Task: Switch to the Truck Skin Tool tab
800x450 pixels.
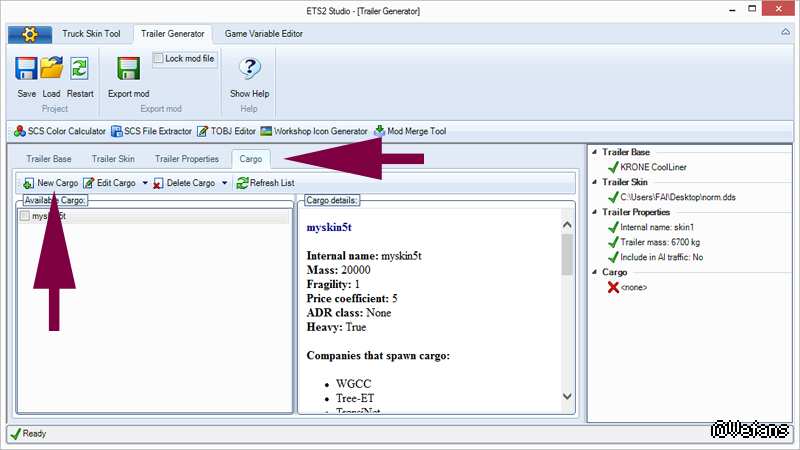Action: click(84, 34)
